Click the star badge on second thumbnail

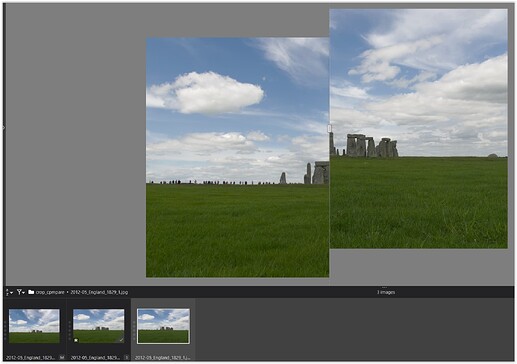(x=76, y=340)
